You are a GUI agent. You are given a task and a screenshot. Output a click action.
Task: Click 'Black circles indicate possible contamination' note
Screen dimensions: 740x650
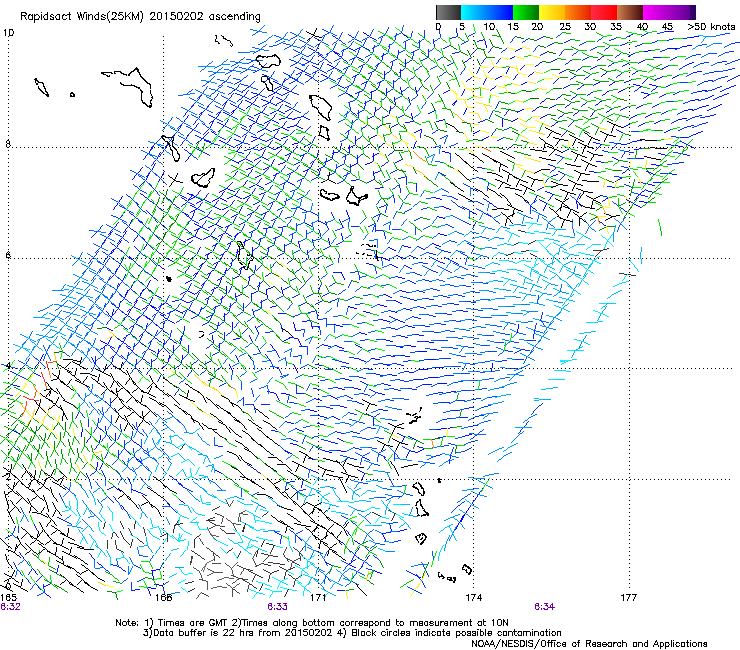coord(456,633)
